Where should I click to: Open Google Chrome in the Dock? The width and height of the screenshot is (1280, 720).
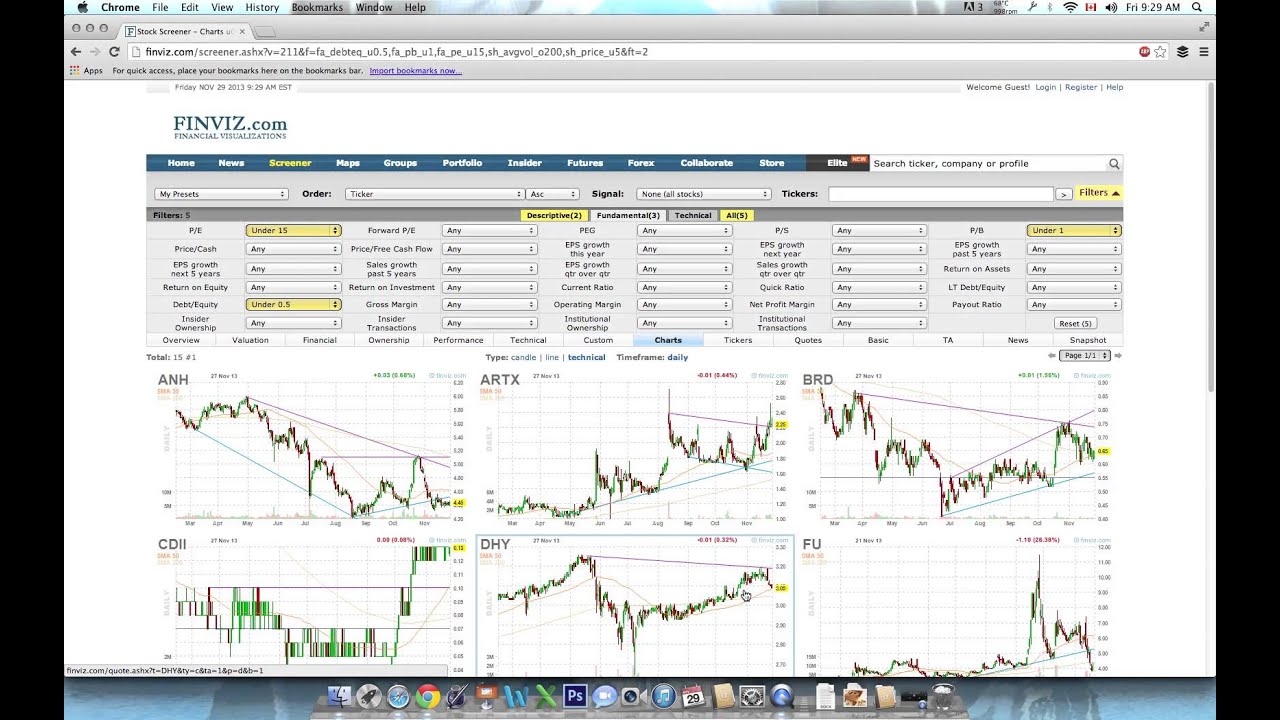tap(428, 696)
